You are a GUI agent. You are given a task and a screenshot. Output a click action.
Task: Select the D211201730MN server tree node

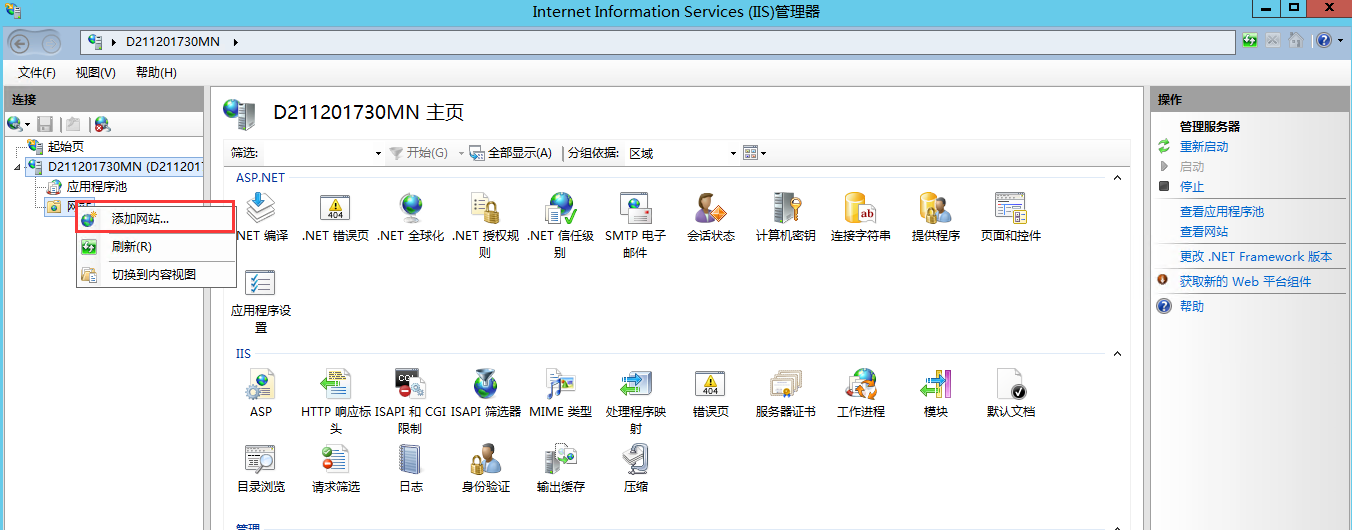(x=113, y=166)
